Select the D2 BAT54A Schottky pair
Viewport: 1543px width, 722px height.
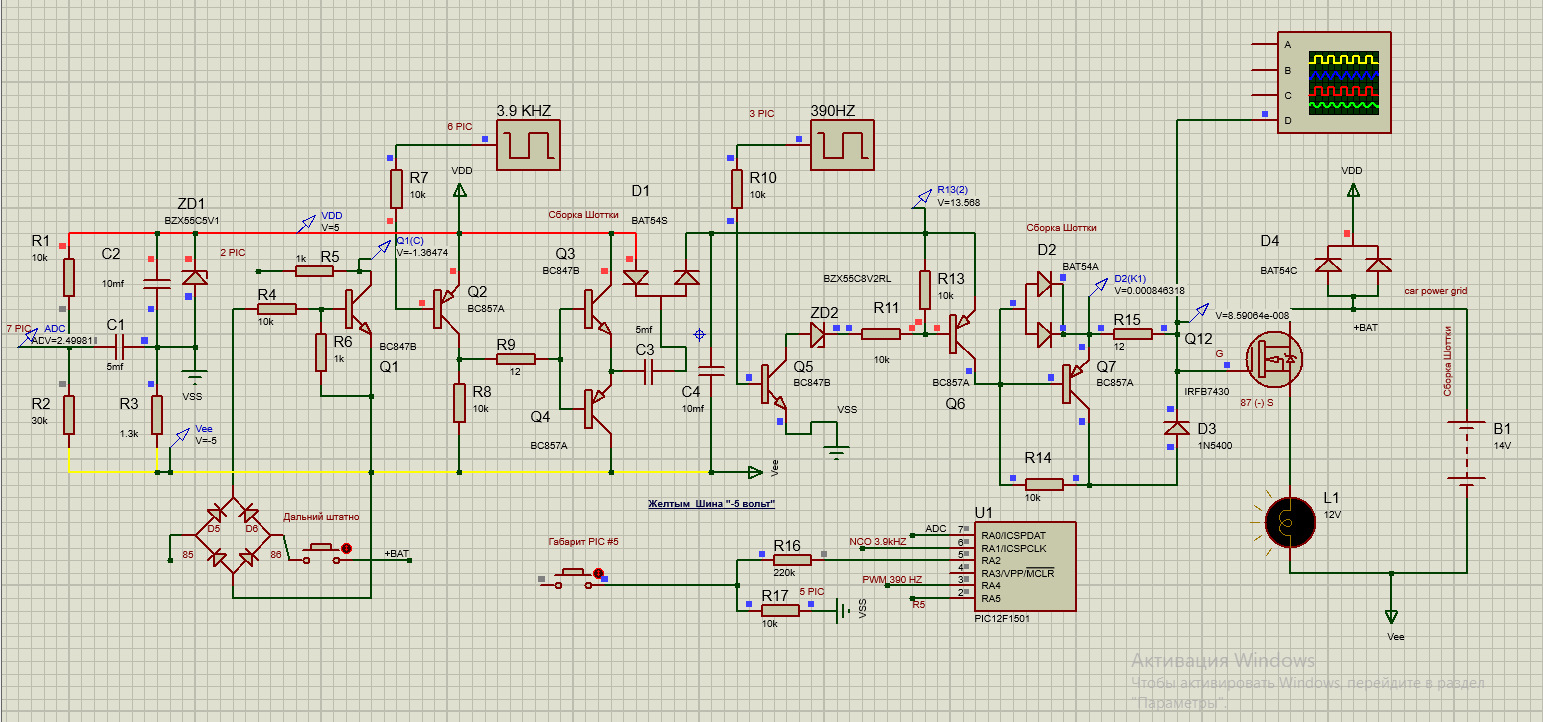(1044, 310)
